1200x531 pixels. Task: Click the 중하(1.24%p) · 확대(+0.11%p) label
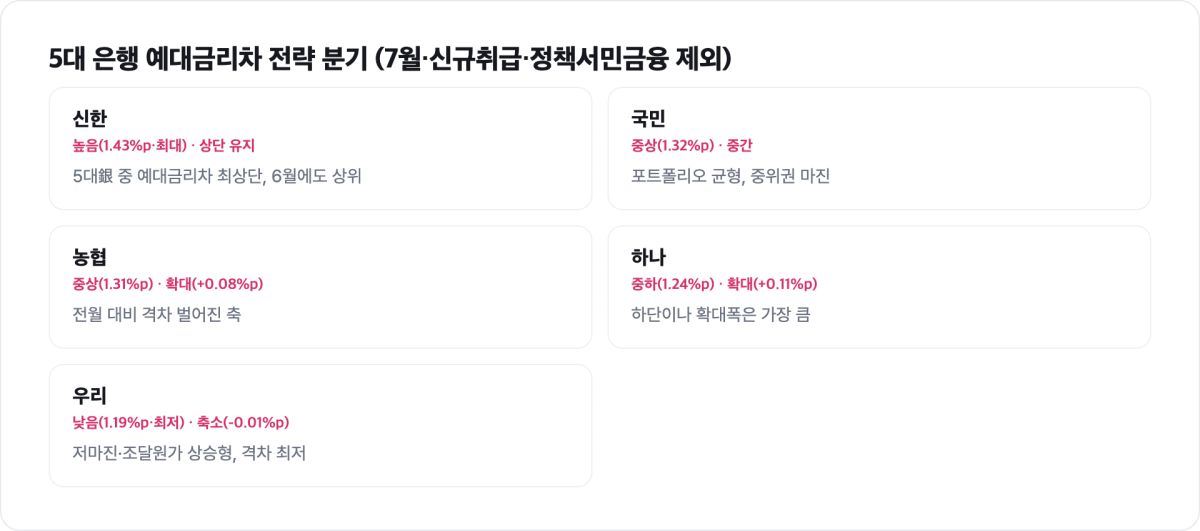tap(724, 284)
